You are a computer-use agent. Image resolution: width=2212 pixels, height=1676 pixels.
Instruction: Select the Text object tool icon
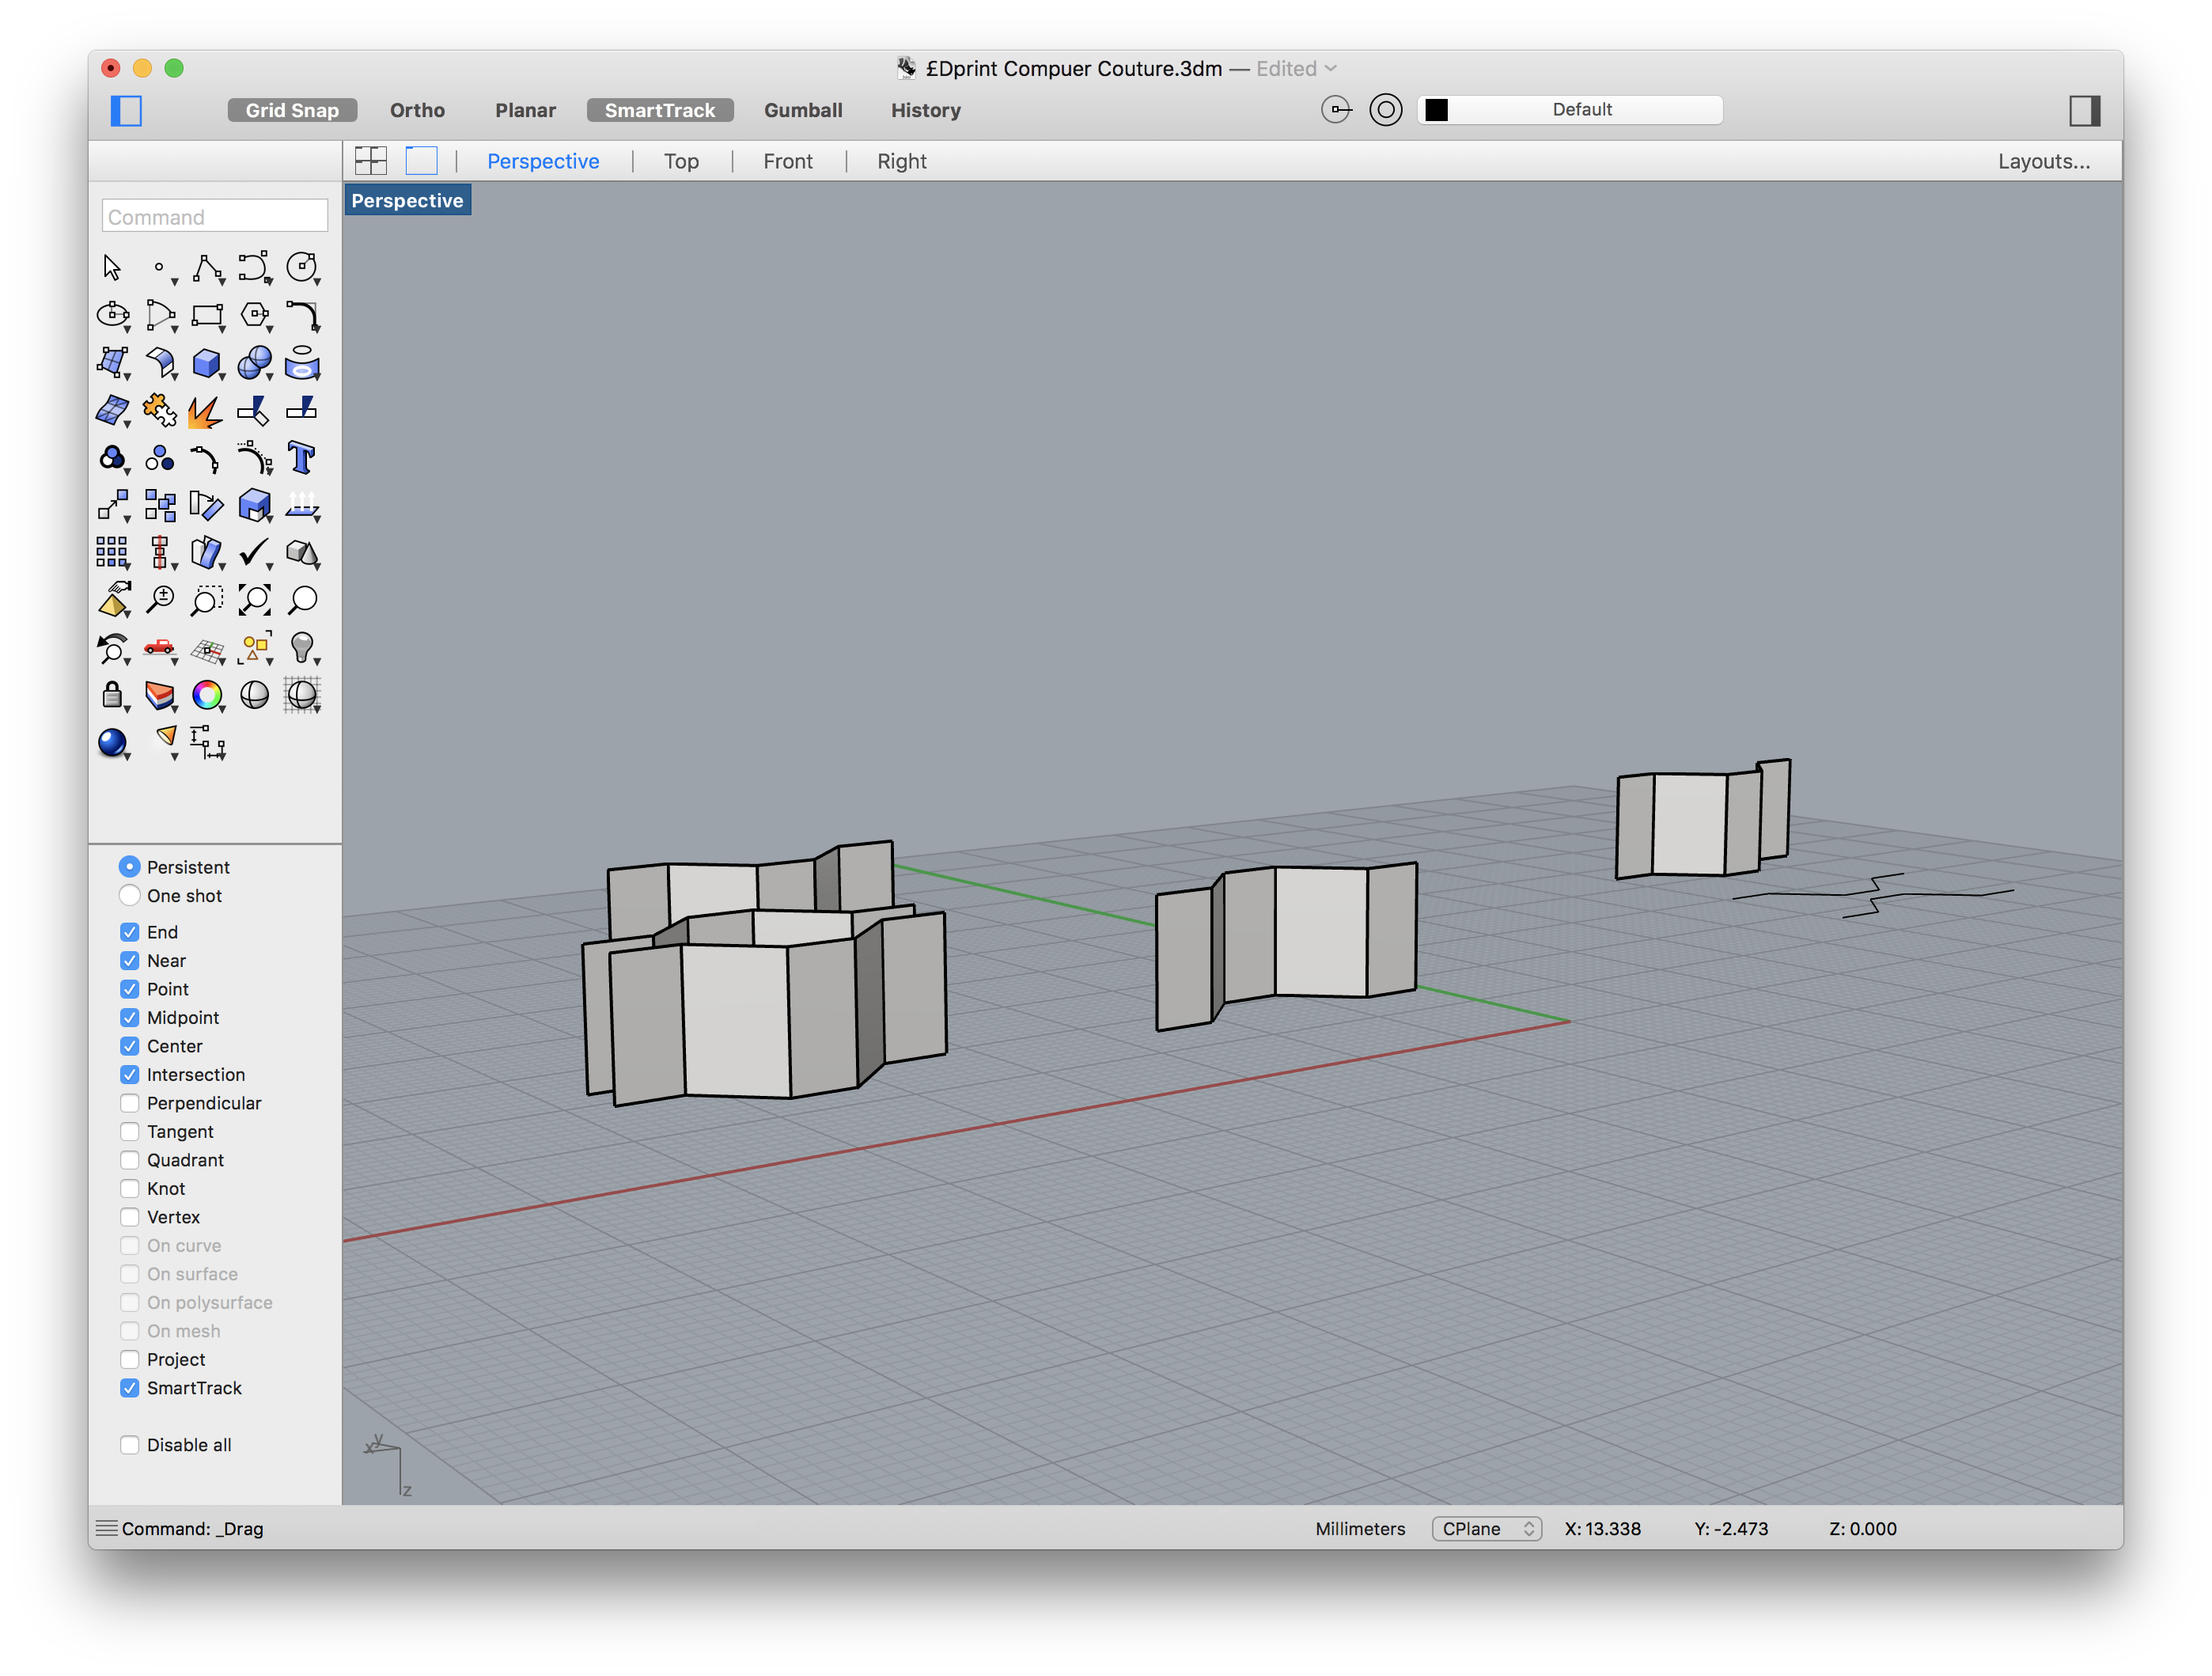click(x=301, y=458)
